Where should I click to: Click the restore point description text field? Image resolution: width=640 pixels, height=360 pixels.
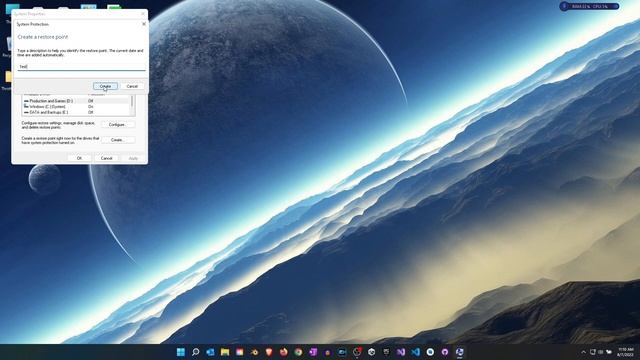tap(81, 66)
